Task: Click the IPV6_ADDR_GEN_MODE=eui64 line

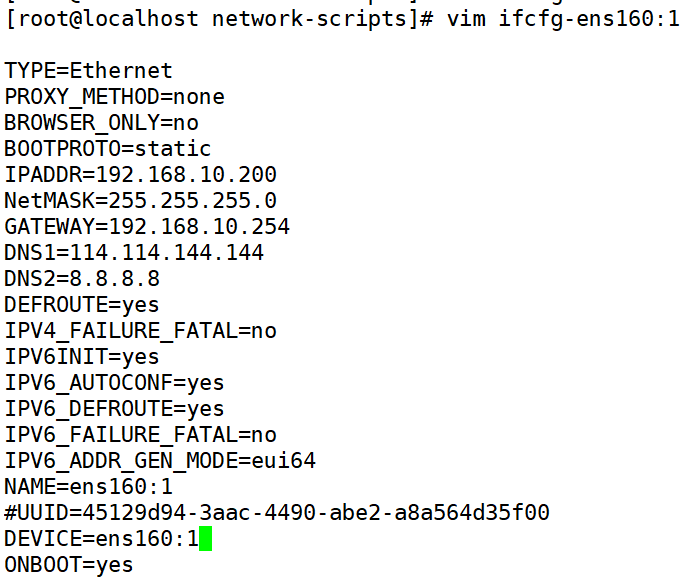Action: pos(160,461)
